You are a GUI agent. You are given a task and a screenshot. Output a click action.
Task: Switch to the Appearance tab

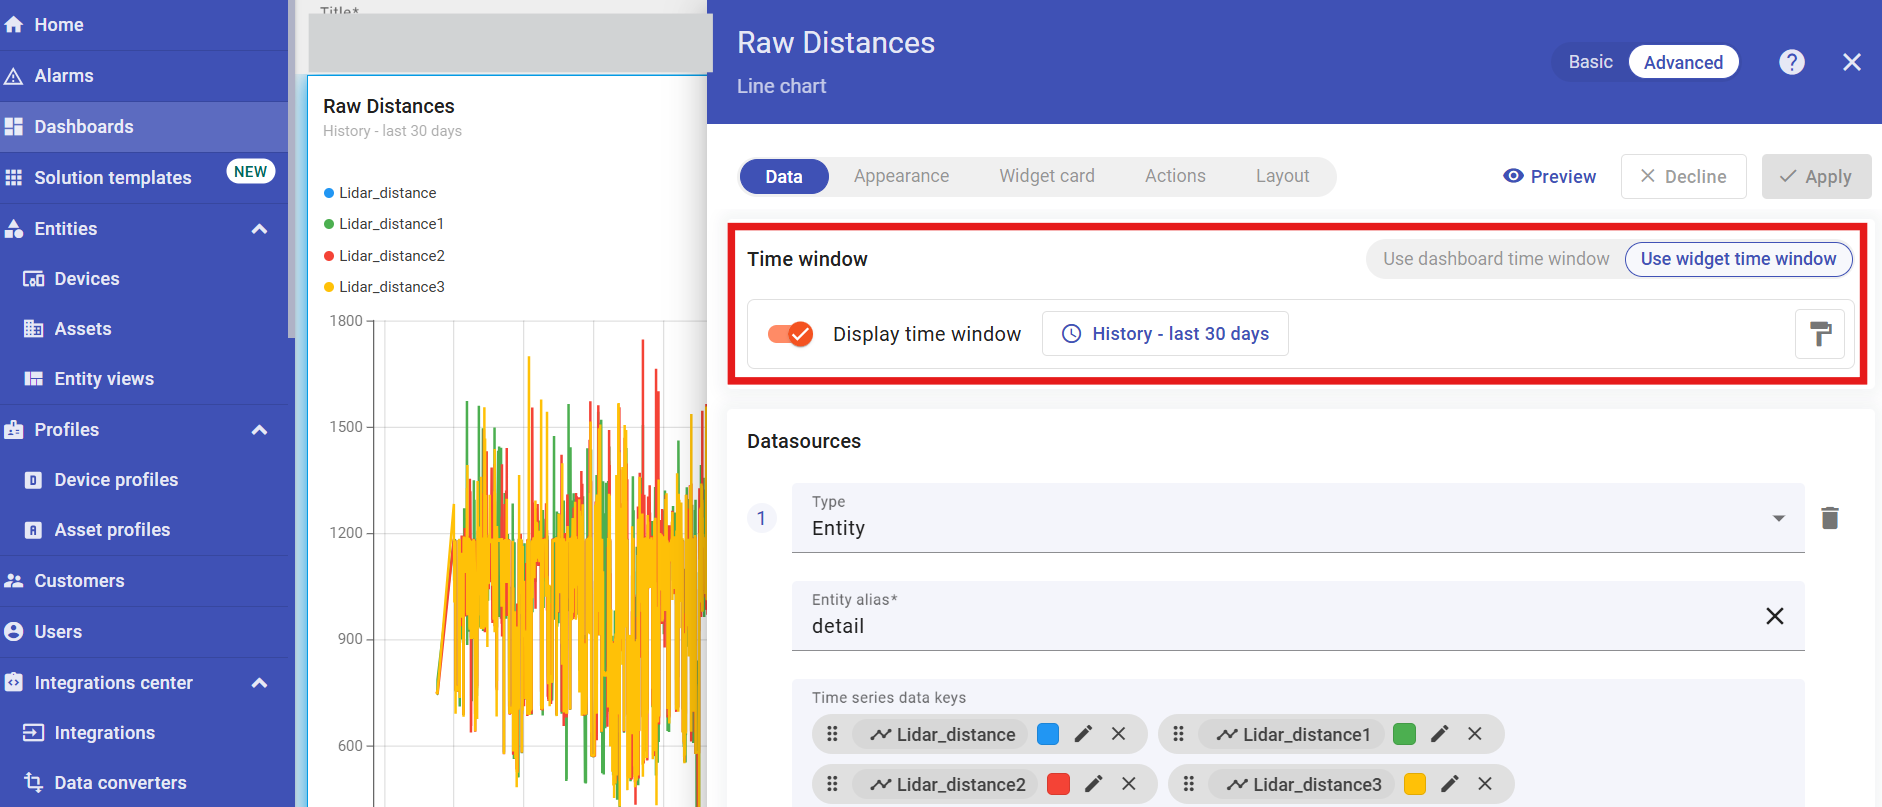click(x=901, y=176)
